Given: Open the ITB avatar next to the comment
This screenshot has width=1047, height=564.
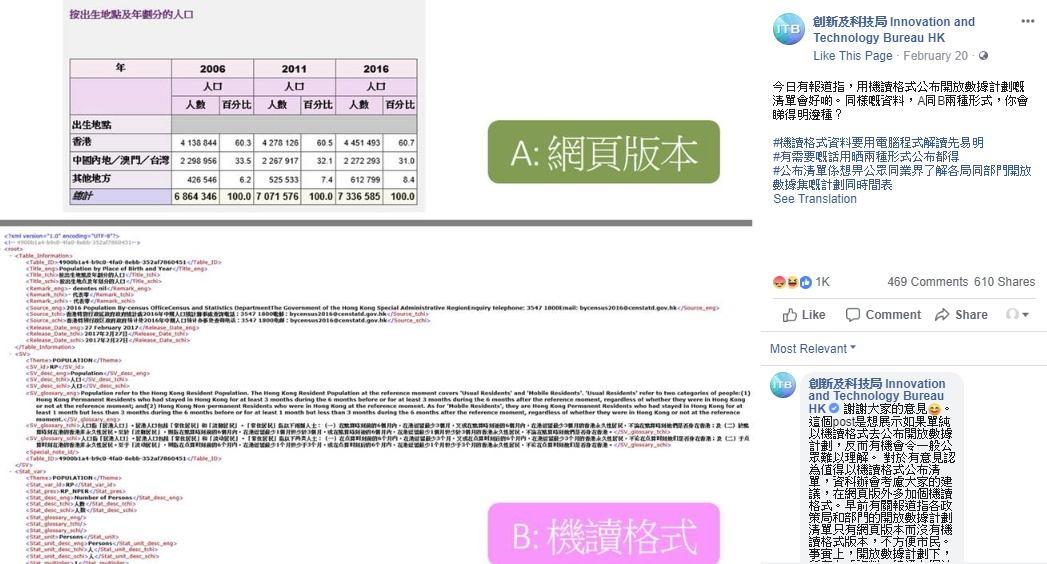Looking at the screenshot, I should click(x=783, y=385).
